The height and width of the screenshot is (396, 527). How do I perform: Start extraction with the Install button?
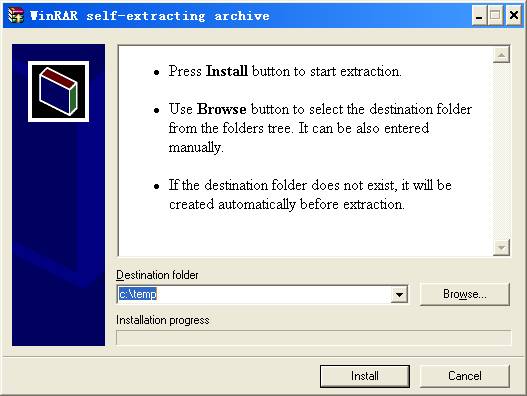(365, 376)
